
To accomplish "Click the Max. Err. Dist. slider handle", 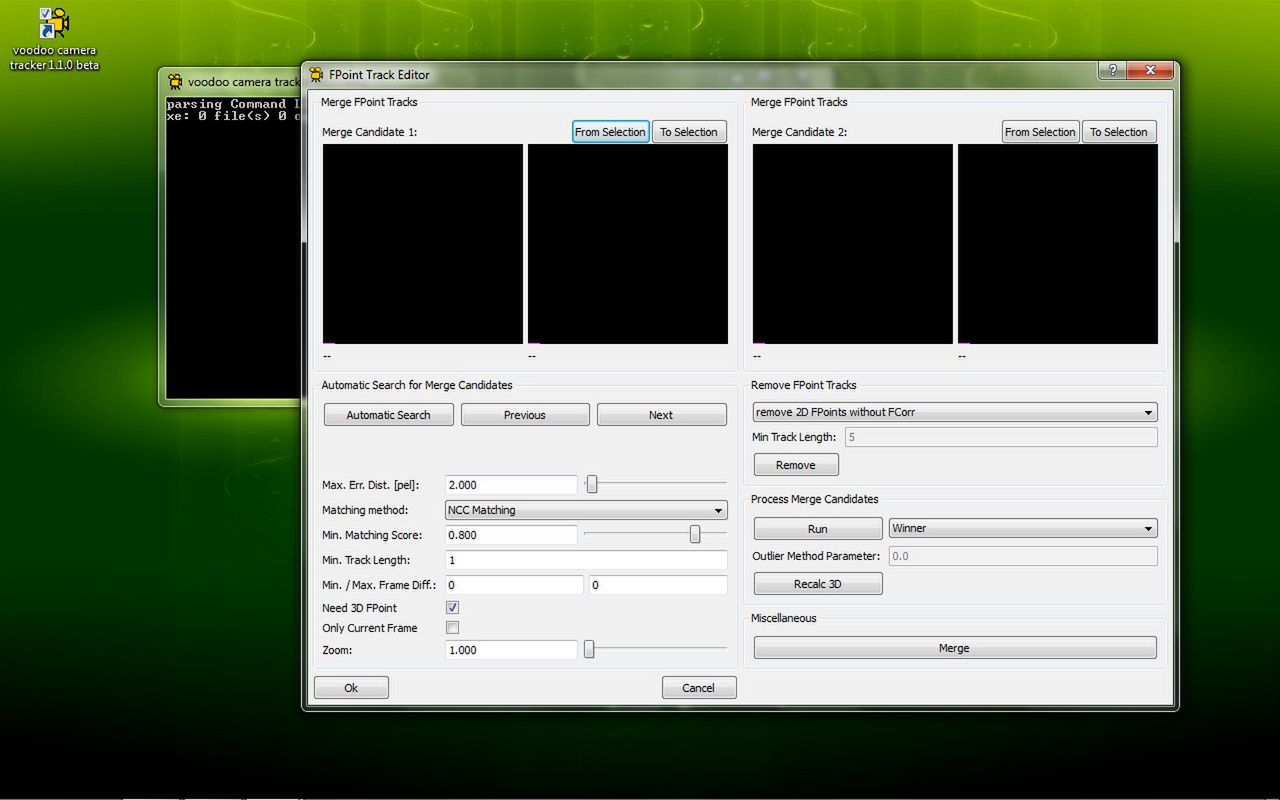I will click(591, 485).
